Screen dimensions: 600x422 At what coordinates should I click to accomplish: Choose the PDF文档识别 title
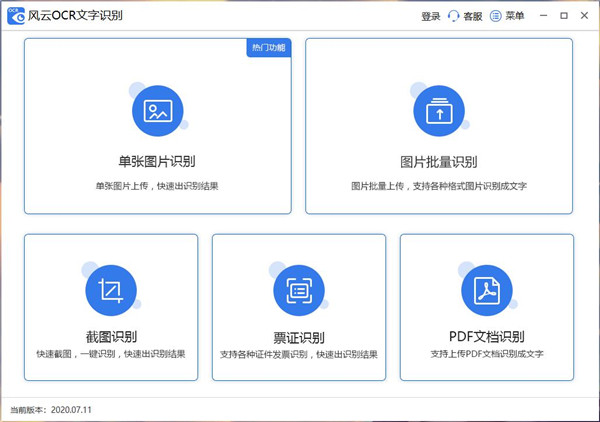tap(487, 337)
